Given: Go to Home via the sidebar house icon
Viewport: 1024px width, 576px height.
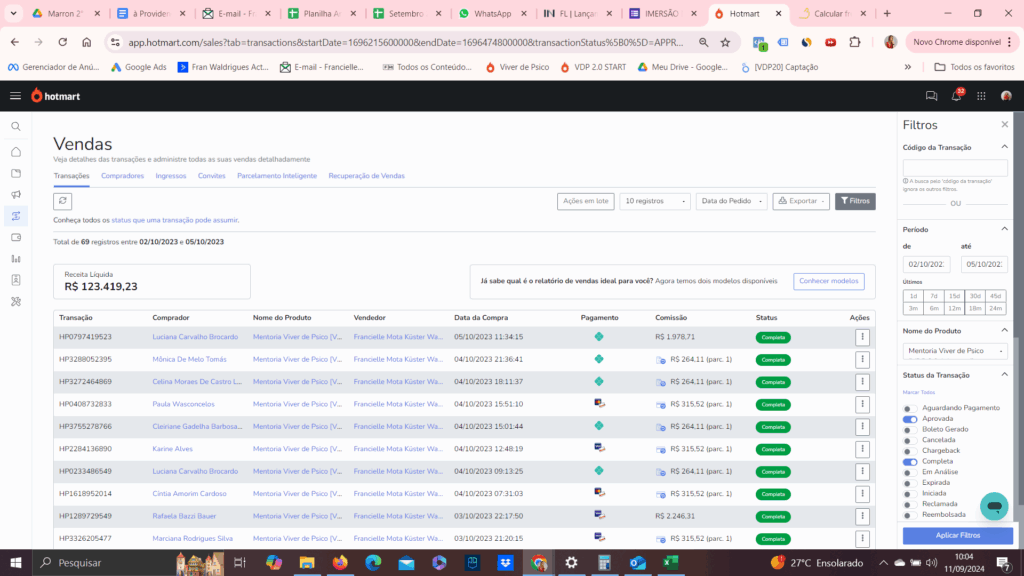Looking at the screenshot, I should coord(16,152).
